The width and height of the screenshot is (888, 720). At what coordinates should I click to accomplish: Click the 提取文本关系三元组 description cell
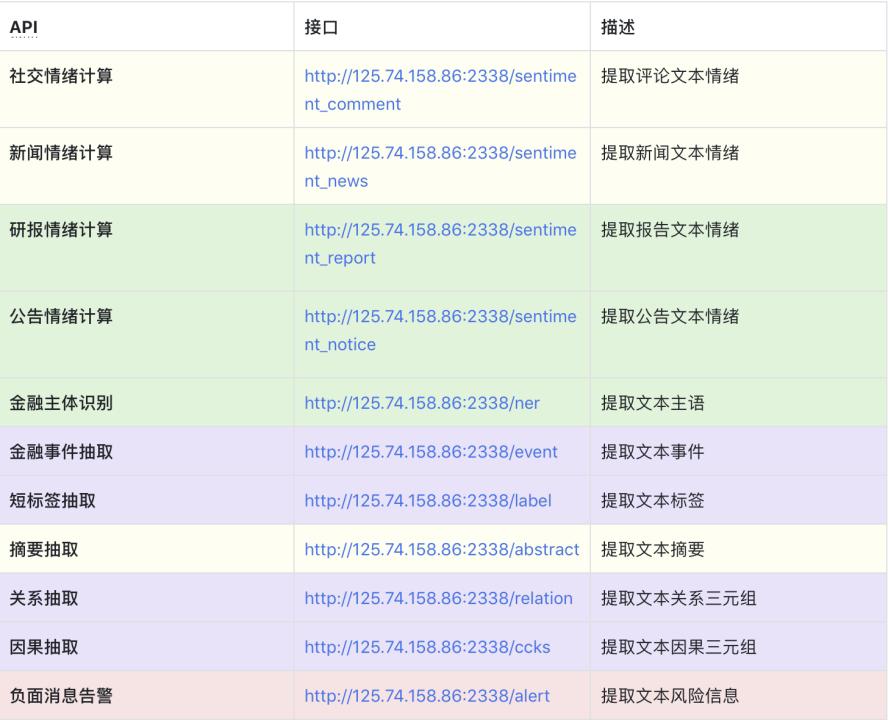(x=678, y=598)
